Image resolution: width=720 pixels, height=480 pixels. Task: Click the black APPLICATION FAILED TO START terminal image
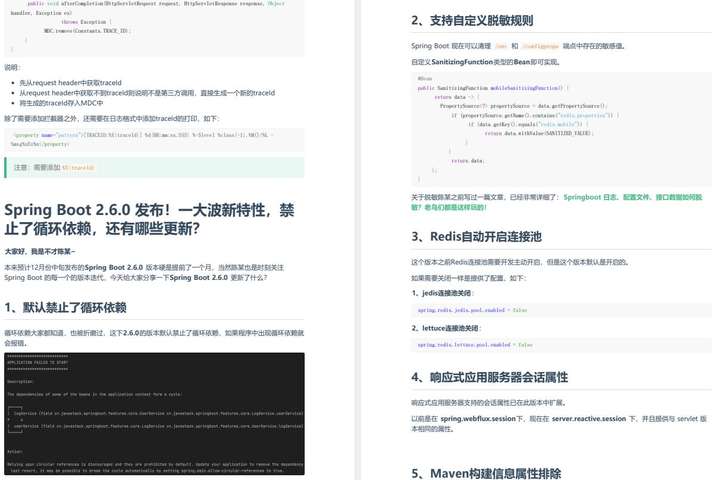[154, 414]
